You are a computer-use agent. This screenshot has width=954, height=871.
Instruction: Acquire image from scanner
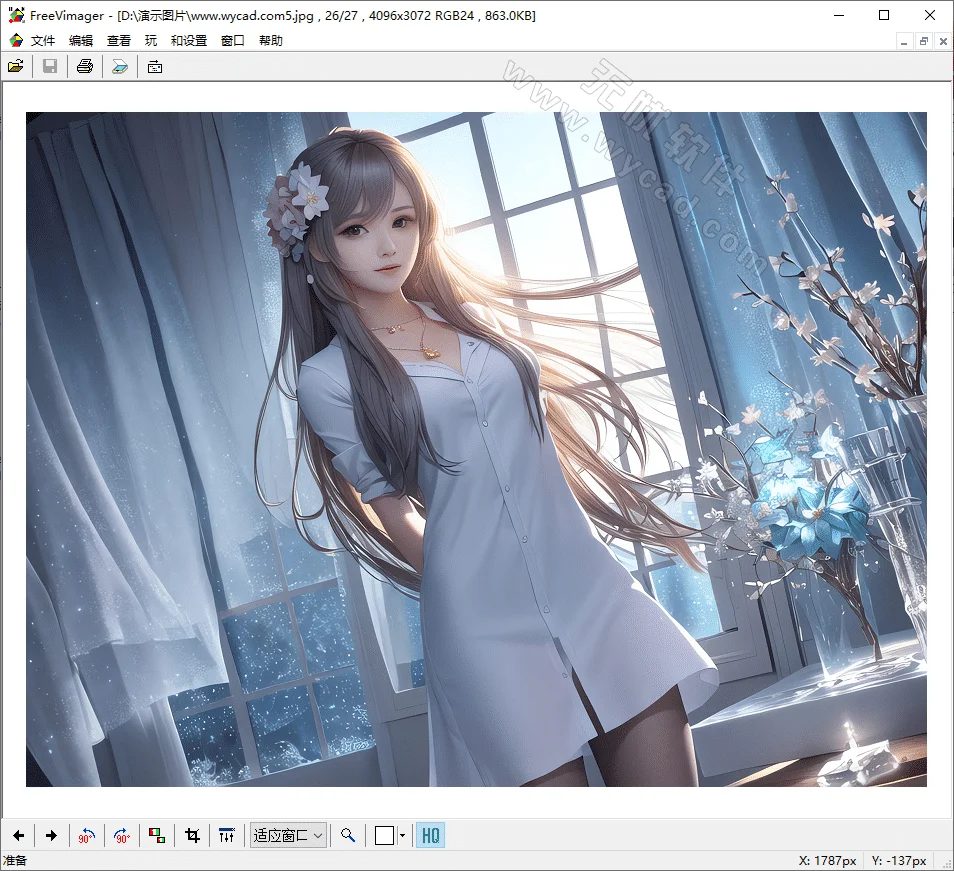(119, 66)
